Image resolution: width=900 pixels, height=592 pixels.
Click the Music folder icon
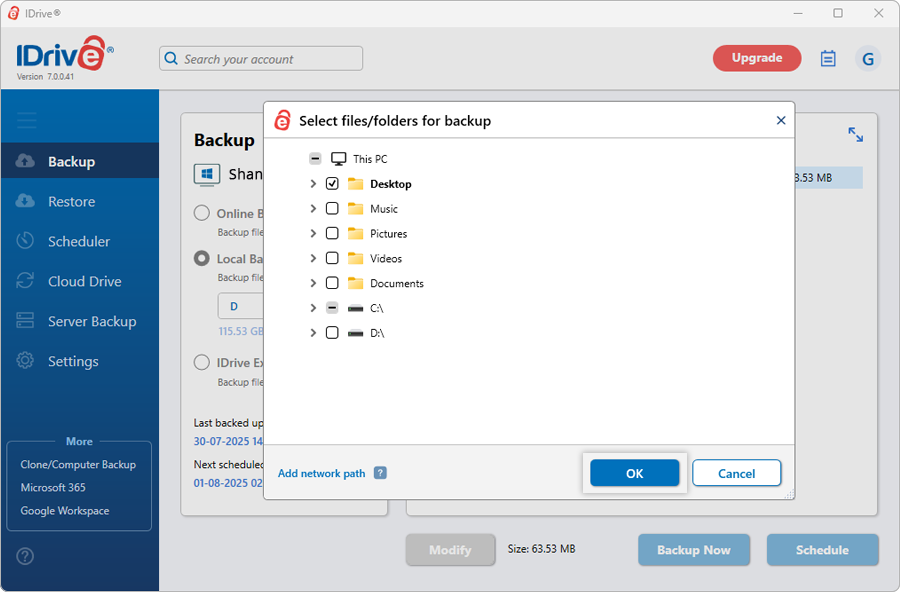(x=356, y=208)
